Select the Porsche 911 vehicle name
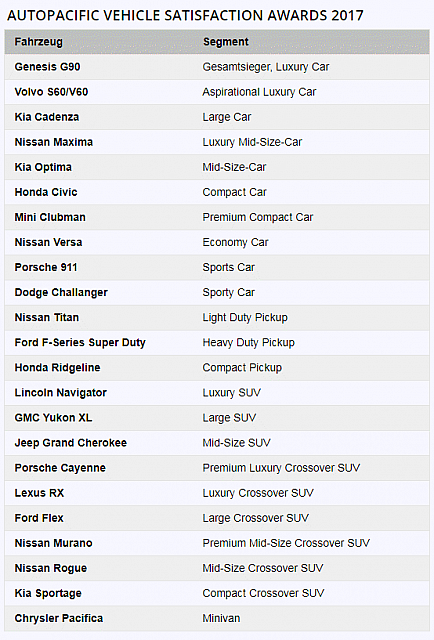Viewport: 434px width, 640px height. coord(46,267)
